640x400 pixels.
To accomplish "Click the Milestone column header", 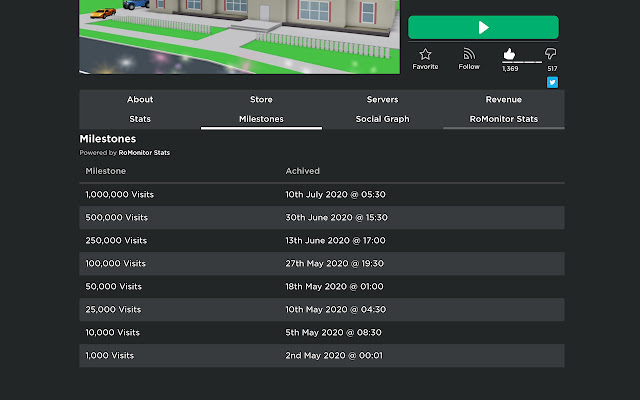I will (104, 171).
